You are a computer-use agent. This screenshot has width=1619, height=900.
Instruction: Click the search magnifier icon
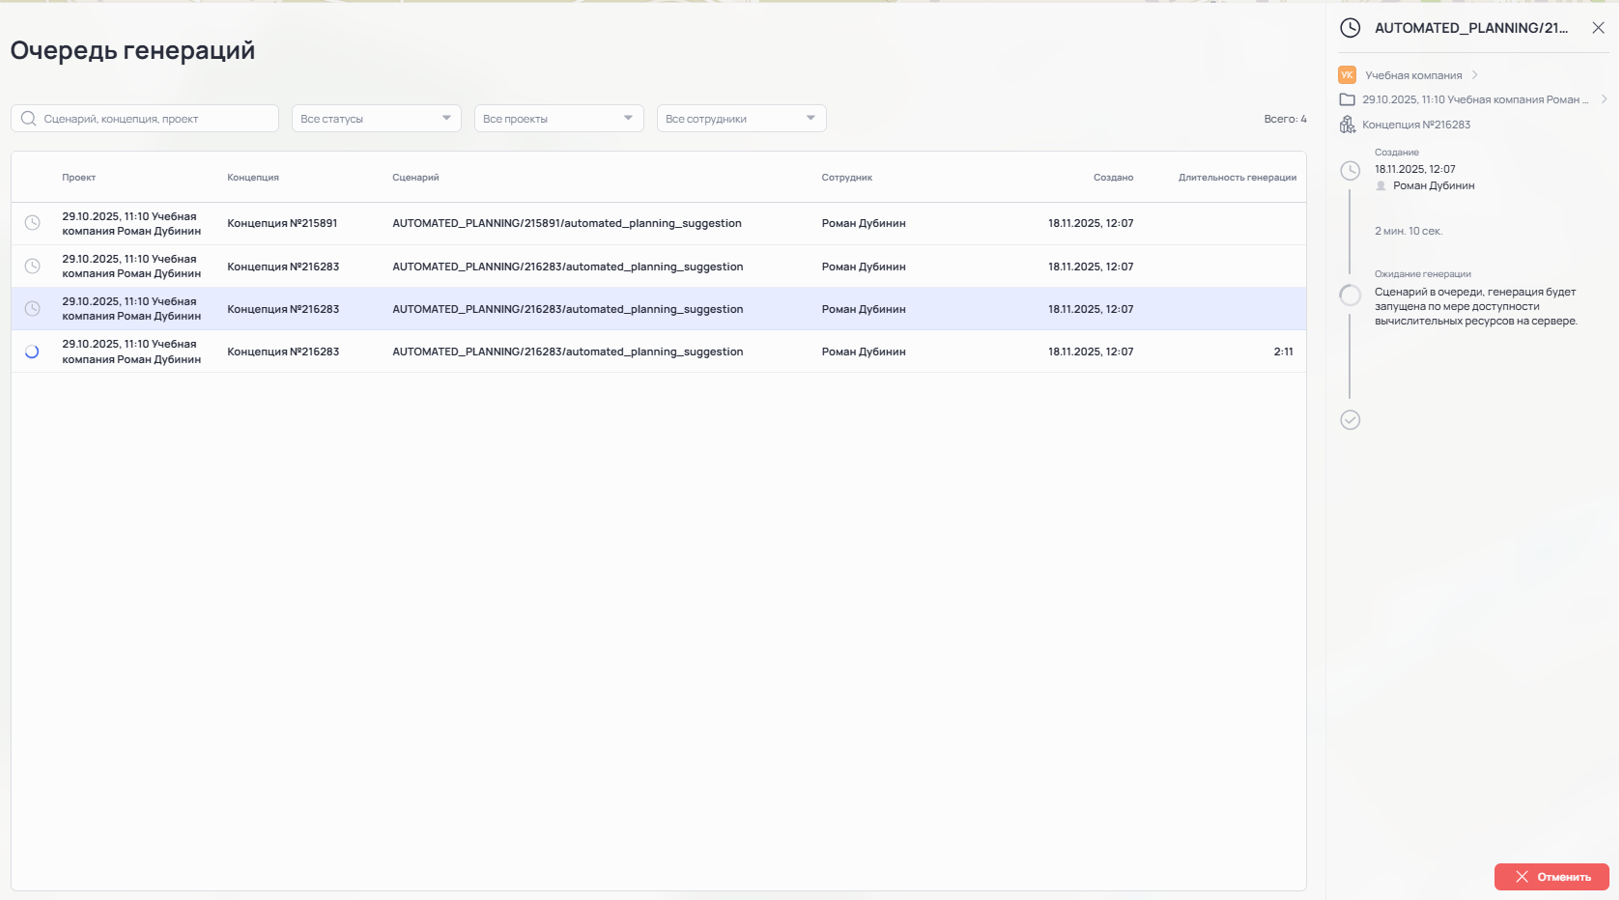(x=28, y=119)
